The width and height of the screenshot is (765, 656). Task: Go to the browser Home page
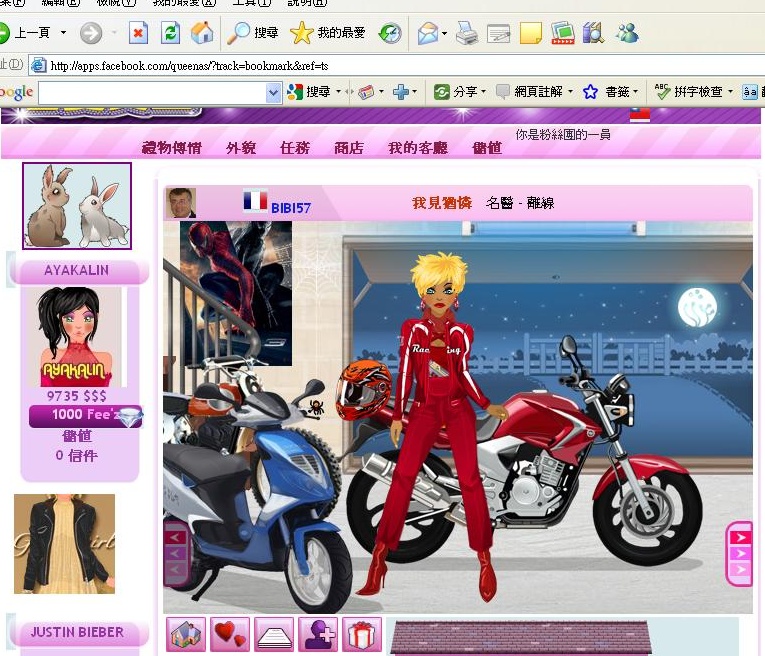202,33
